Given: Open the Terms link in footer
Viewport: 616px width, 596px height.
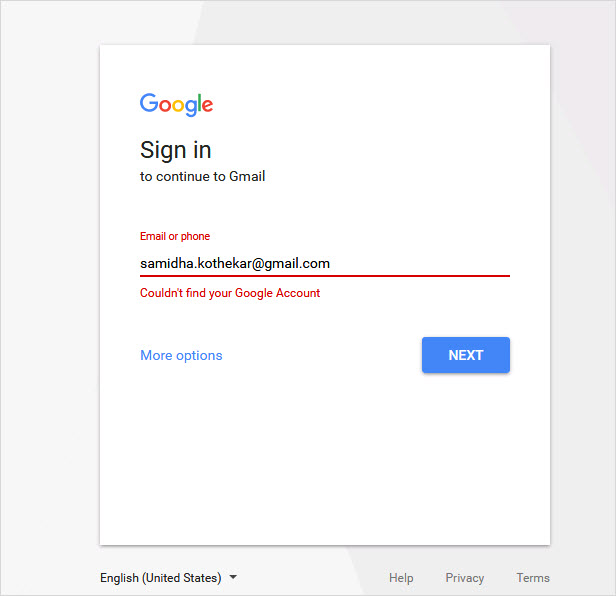Looking at the screenshot, I should [x=533, y=578].
